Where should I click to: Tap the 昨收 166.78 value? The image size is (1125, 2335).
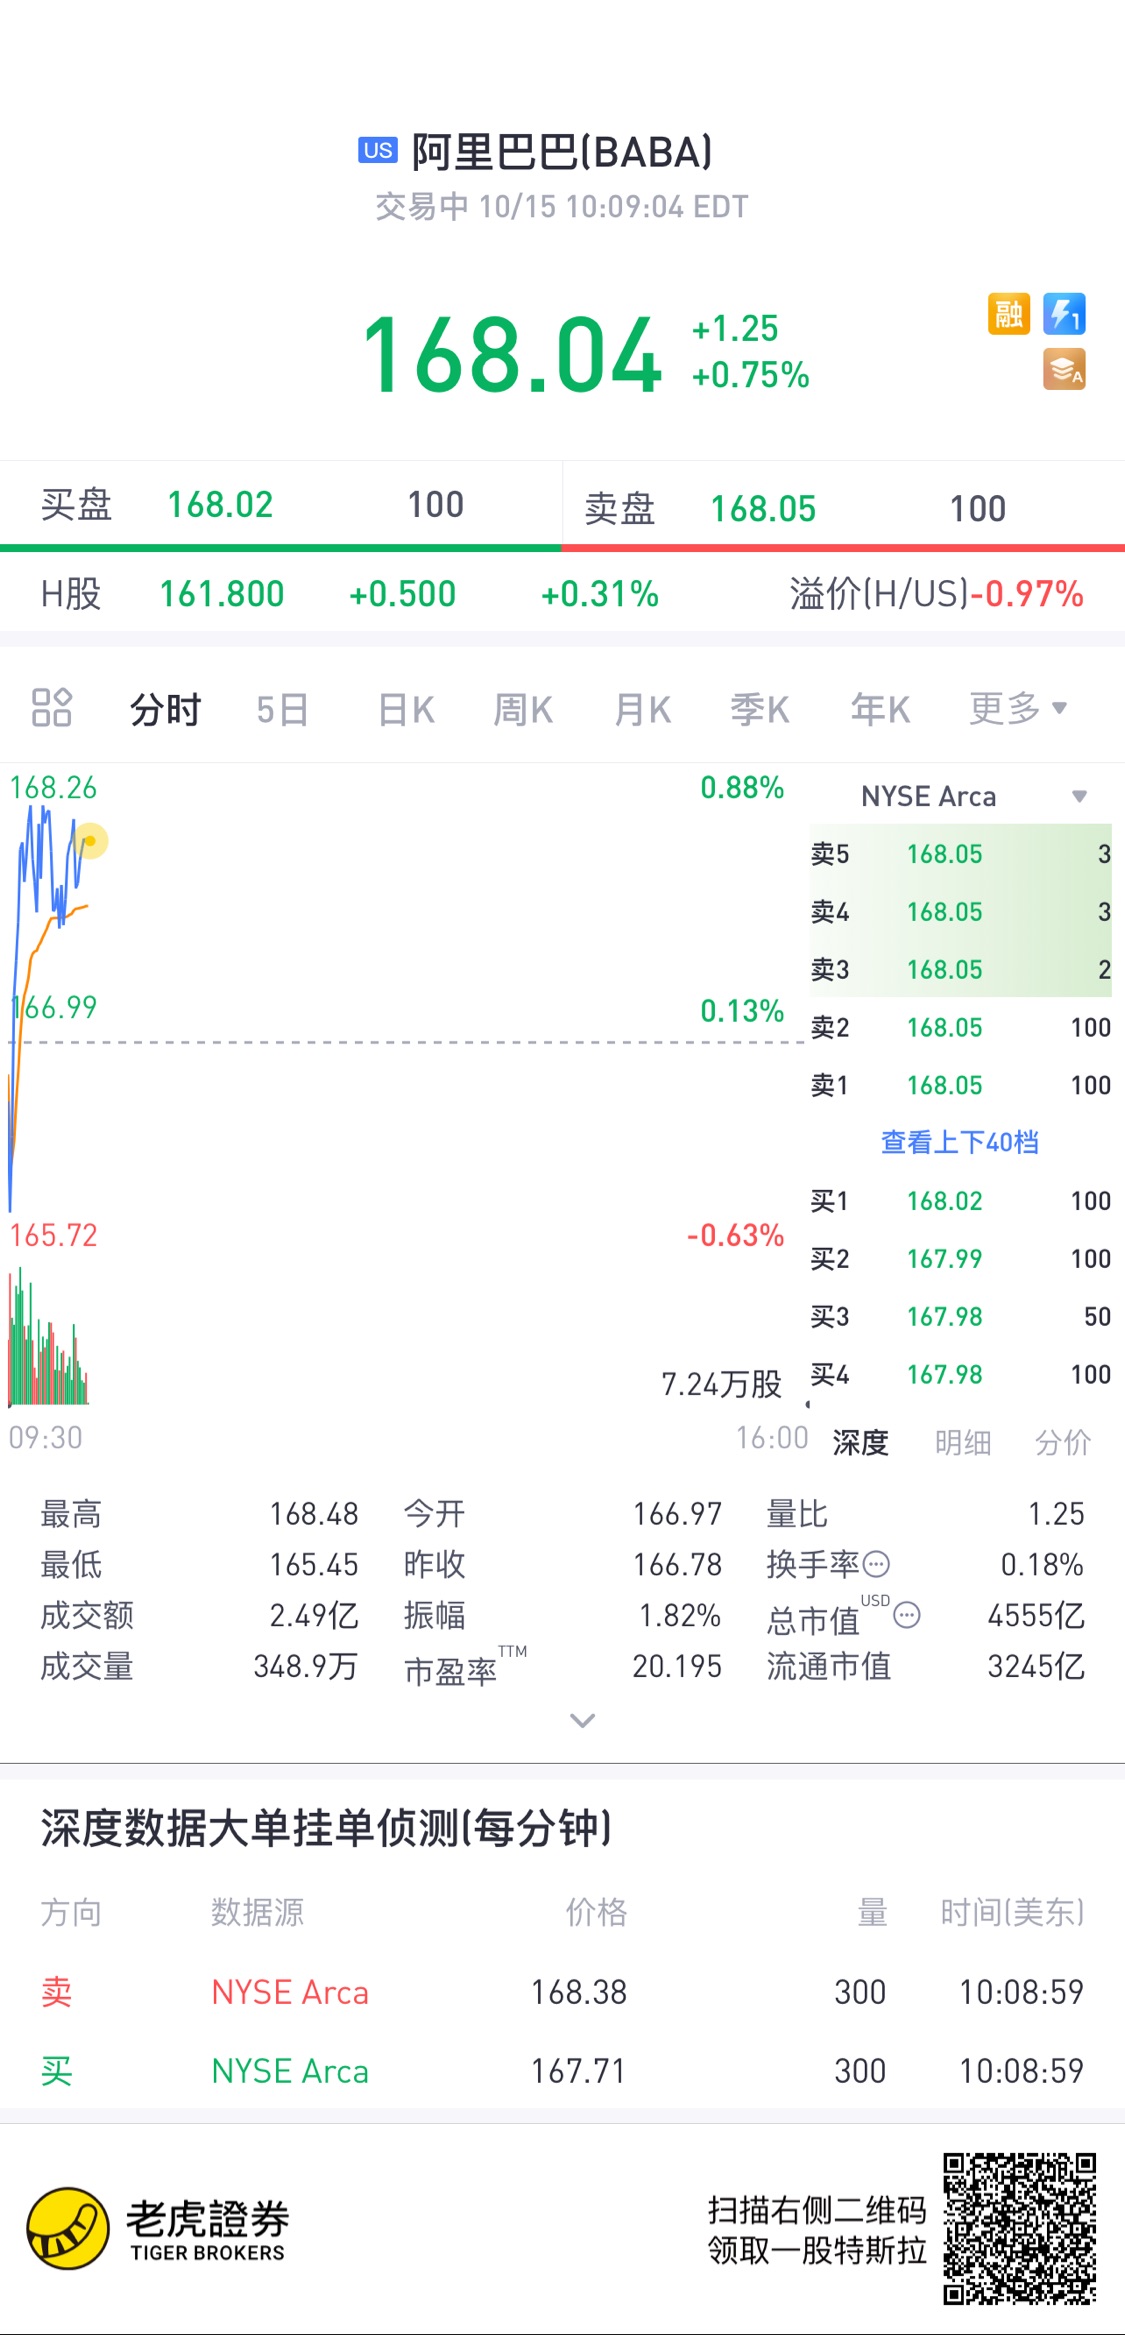coord(677,1564)
